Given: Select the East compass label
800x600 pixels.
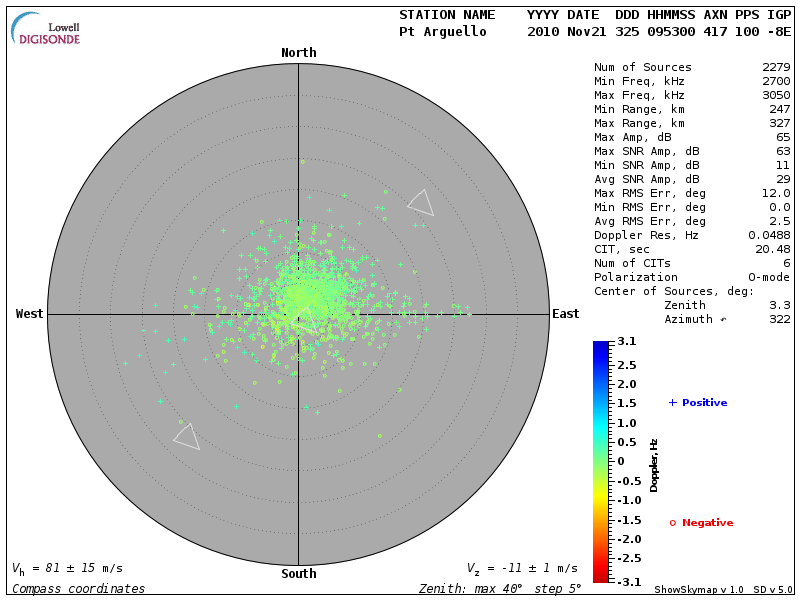Looking at the screenshot, I should [x=565, y=314].
